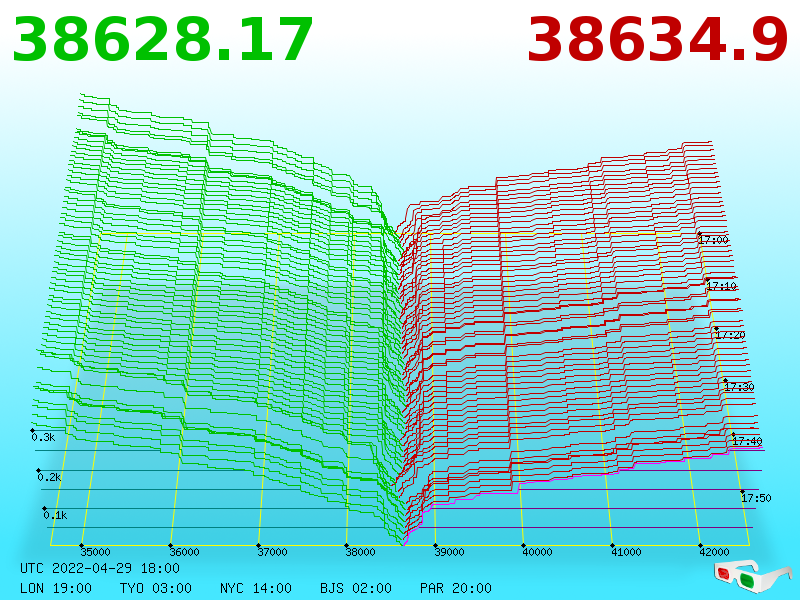Screen dimensions: 800x600
Task: Click the 17:40 time marker
Action: (x=747, y=441)
